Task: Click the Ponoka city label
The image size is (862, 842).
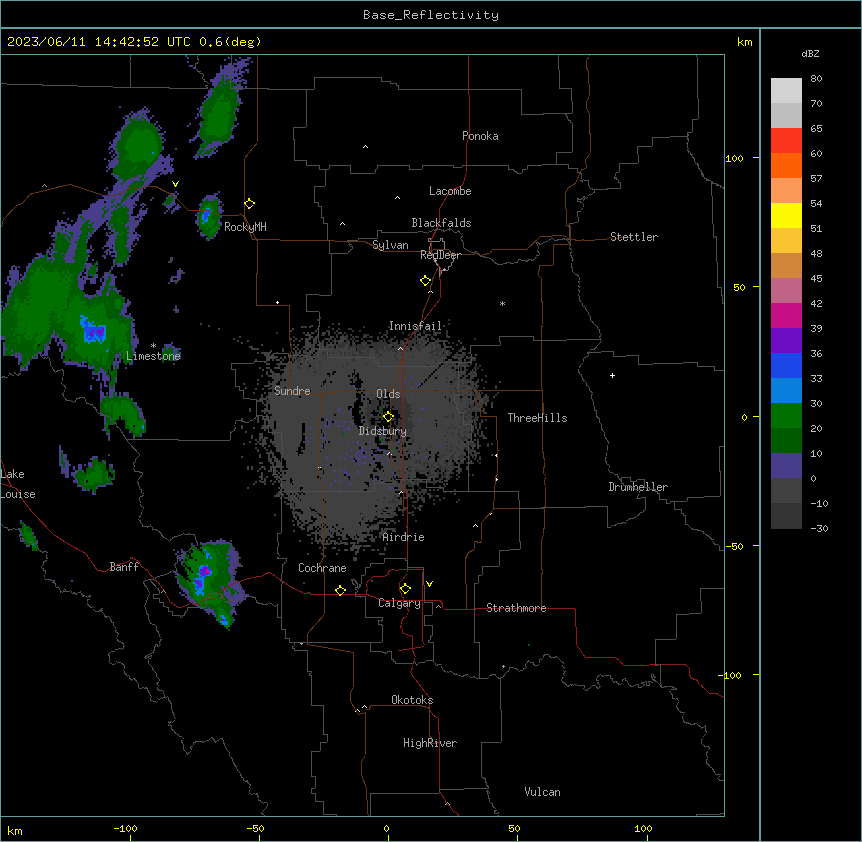Action: 480,136
